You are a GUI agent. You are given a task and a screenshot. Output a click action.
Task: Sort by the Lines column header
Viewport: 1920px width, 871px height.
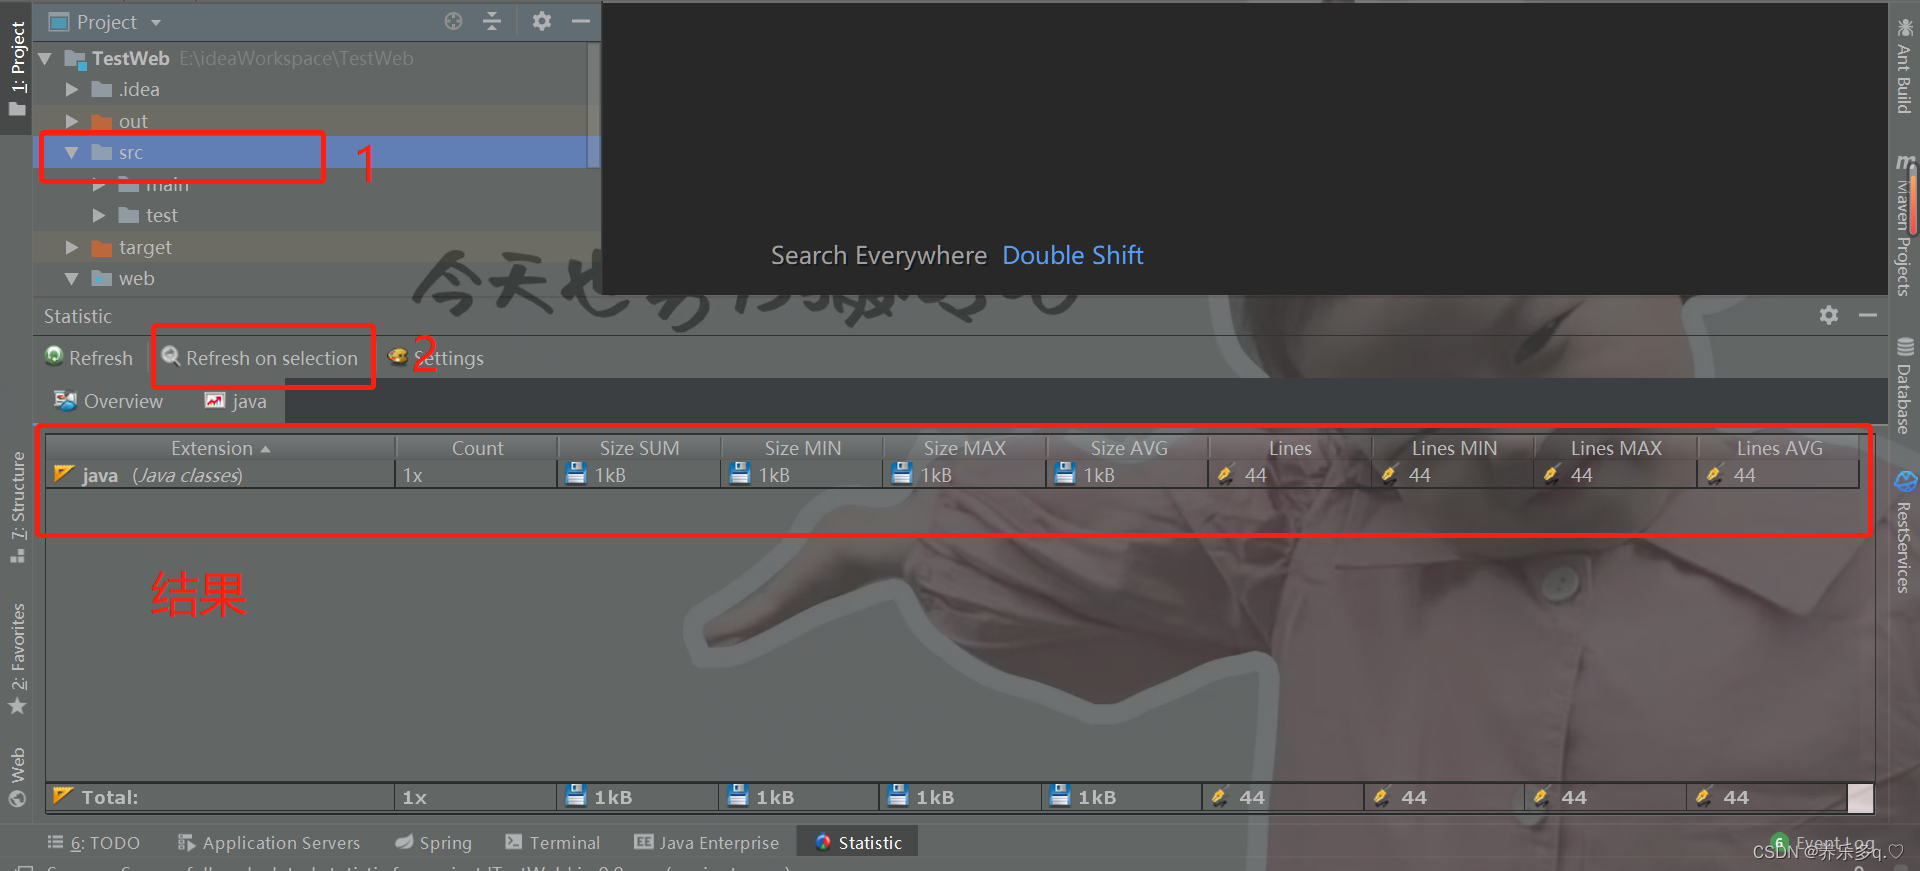click(x=1290, y=448)
